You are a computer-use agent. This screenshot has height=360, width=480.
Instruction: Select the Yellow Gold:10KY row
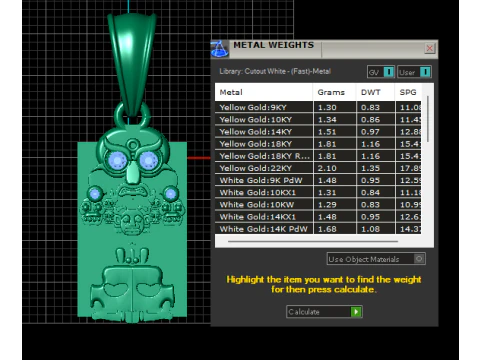coord(318,119)
